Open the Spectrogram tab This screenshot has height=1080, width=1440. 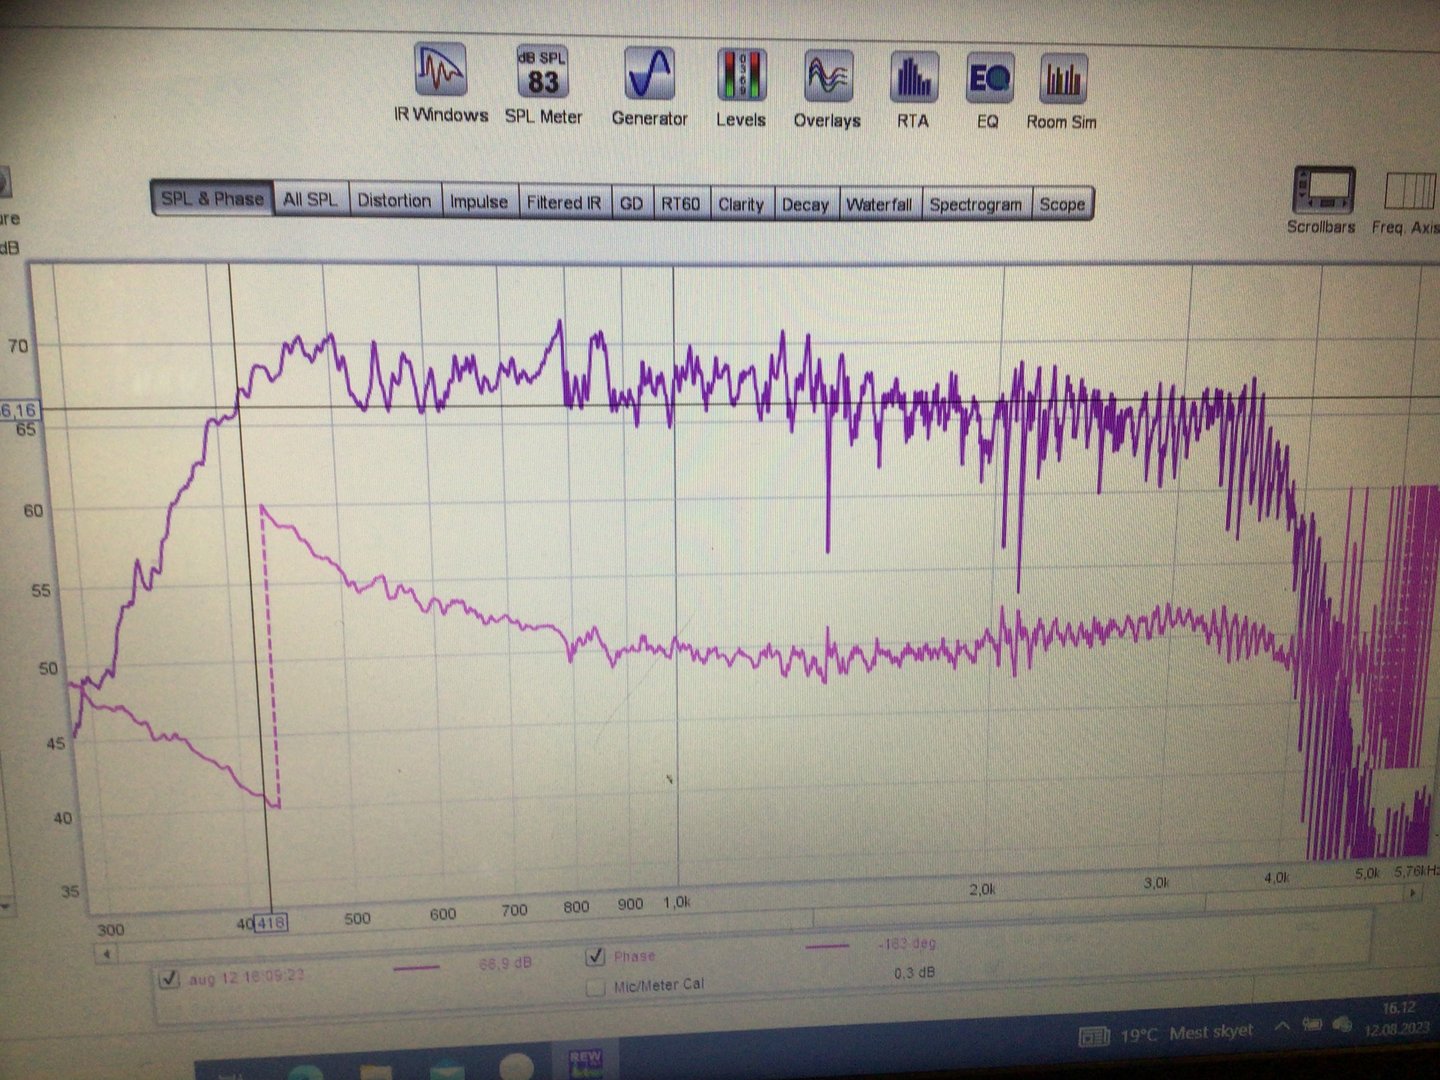976,204
